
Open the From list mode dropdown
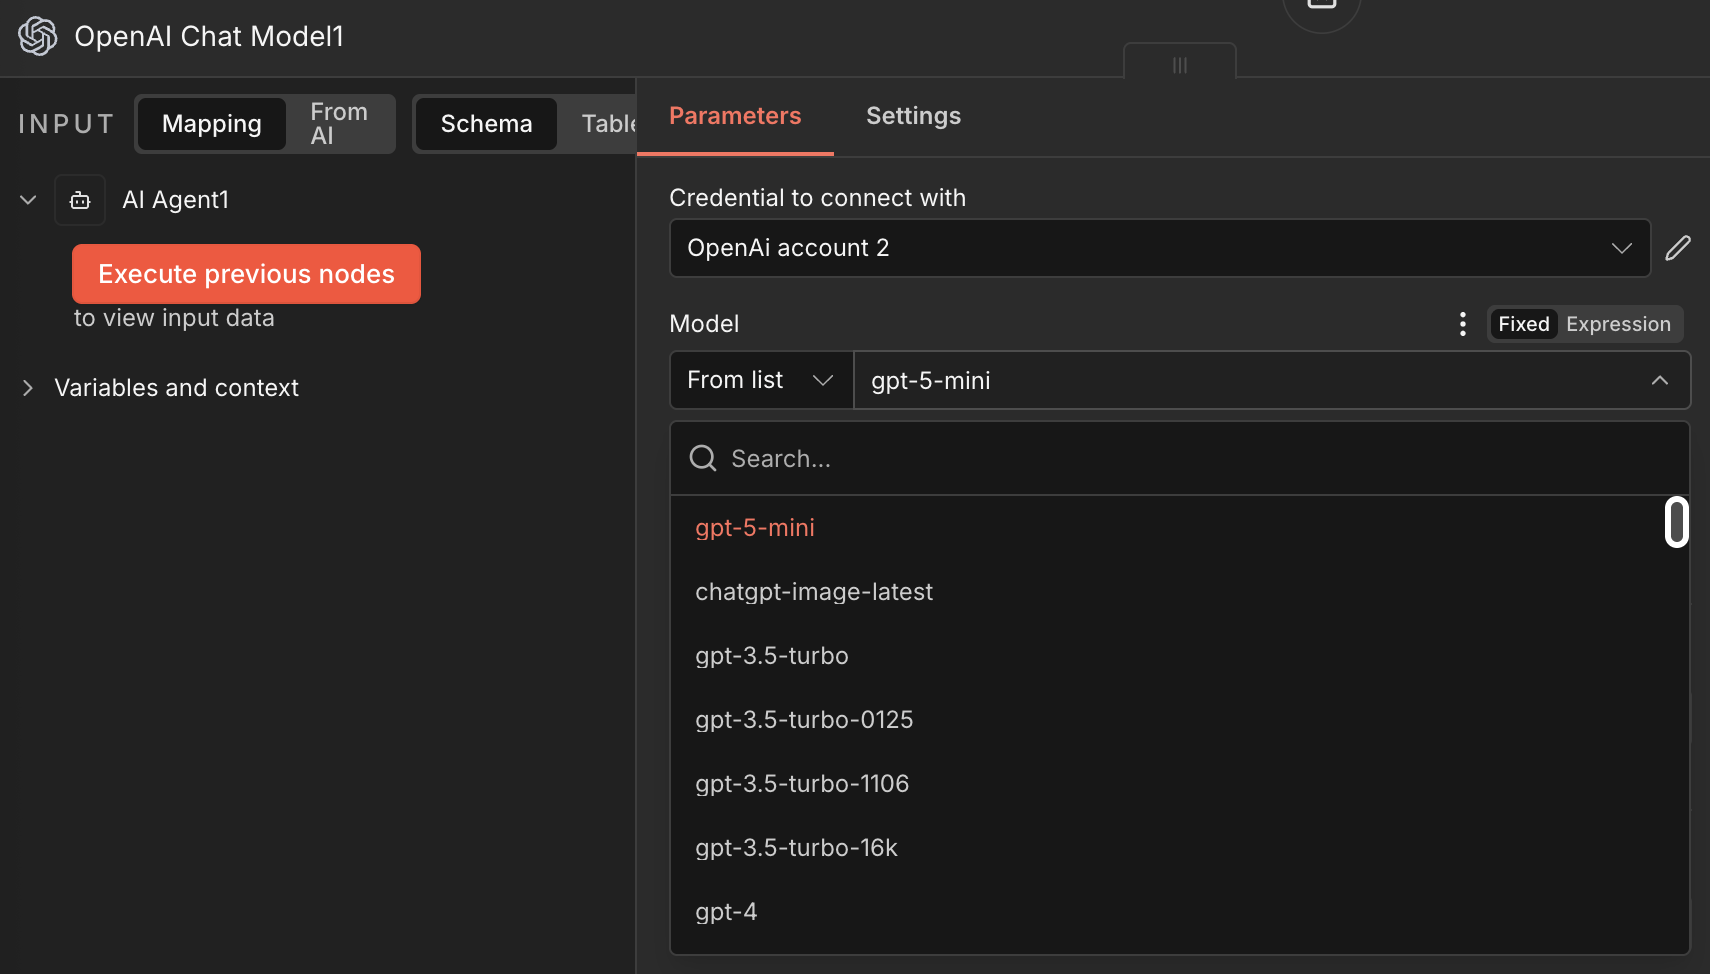(x=761, y=380)
